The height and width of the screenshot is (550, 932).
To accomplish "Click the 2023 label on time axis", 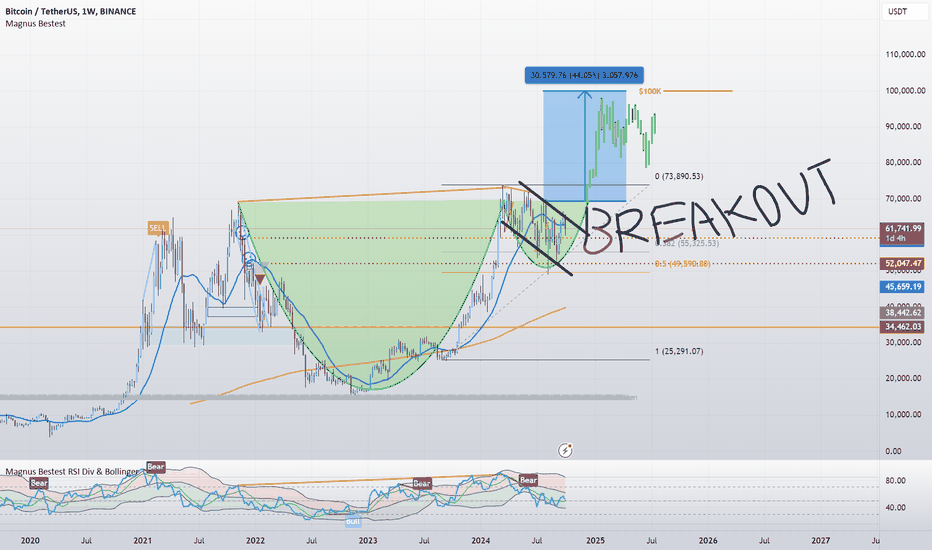I will pyautogui.click(x=368, y=540).
